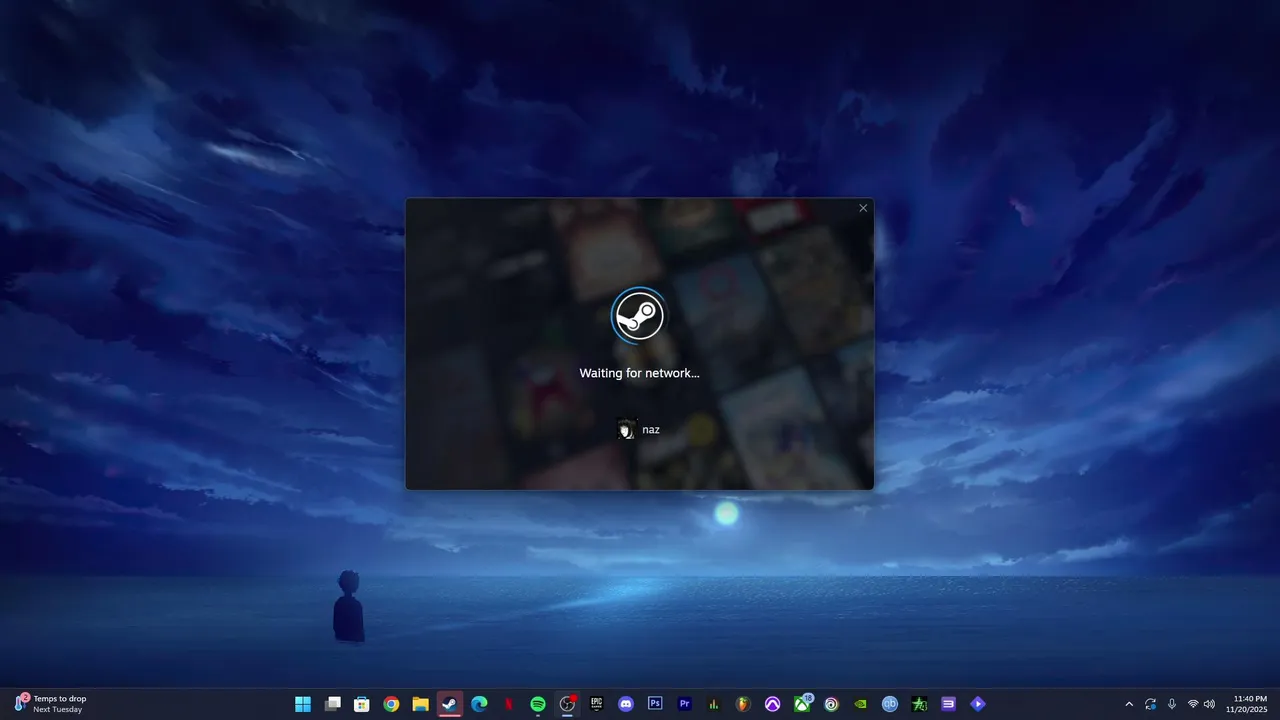
Task: Open the purple circle 'A' app in the taskbar
Action: pos(772,704)
